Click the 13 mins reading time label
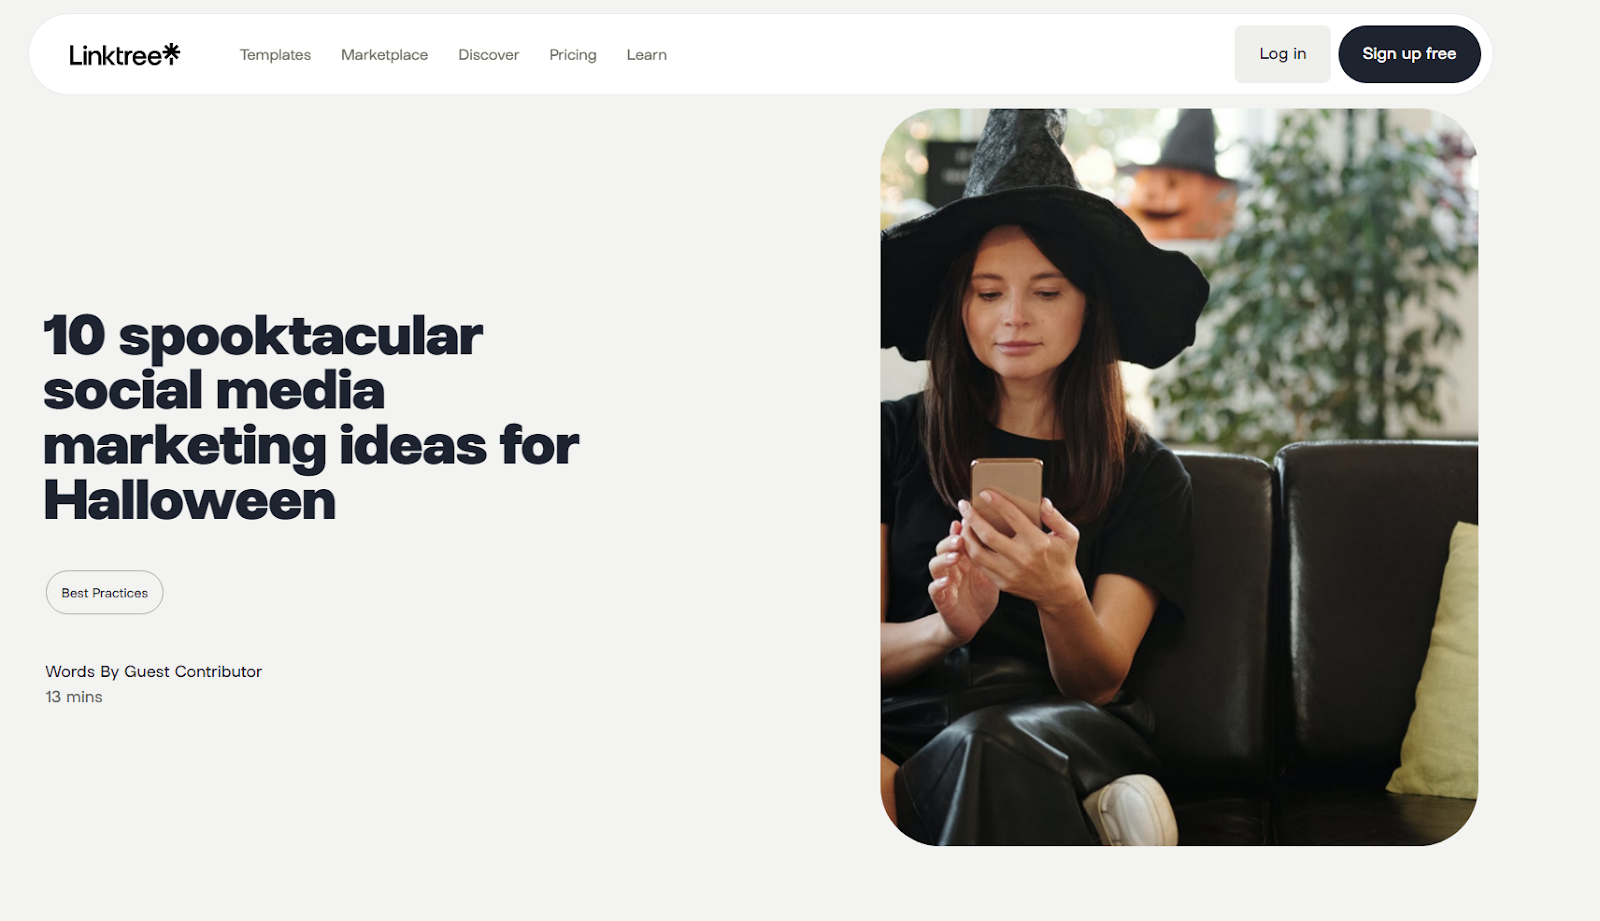1600x921 pixels. coord(73,697)
